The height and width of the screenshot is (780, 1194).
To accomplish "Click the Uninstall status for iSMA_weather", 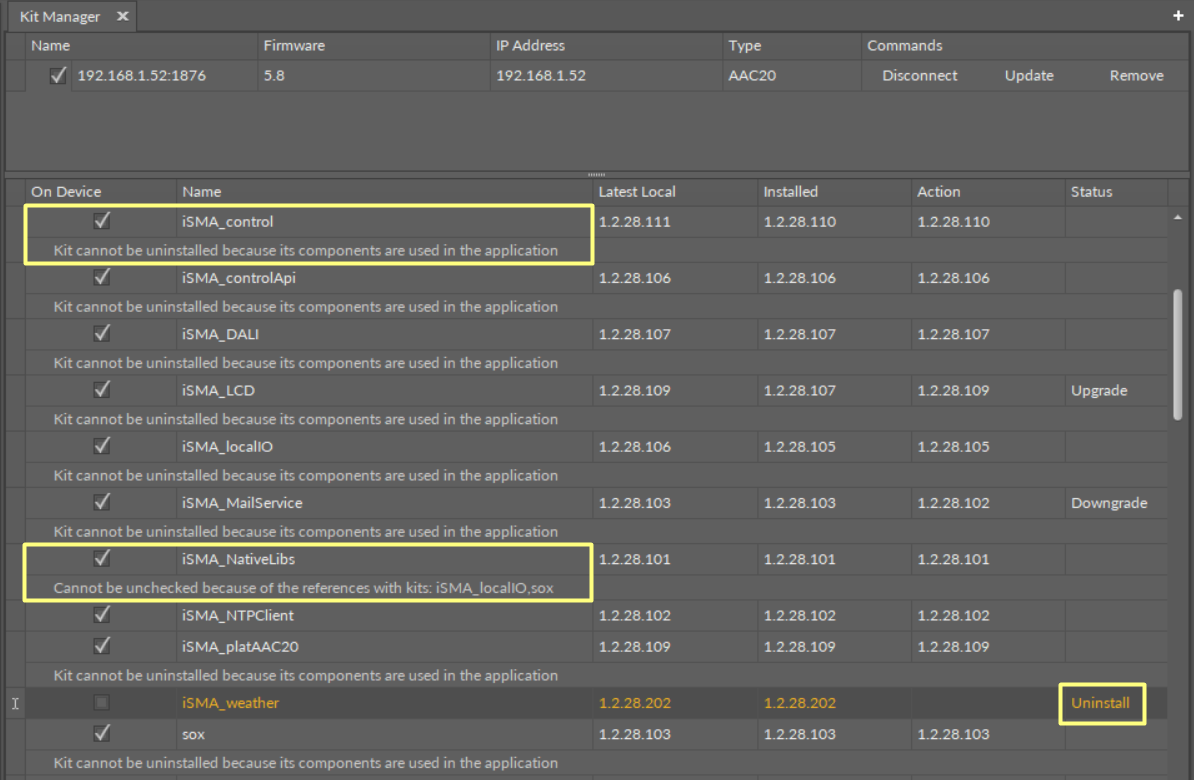I will point(1100,703).
